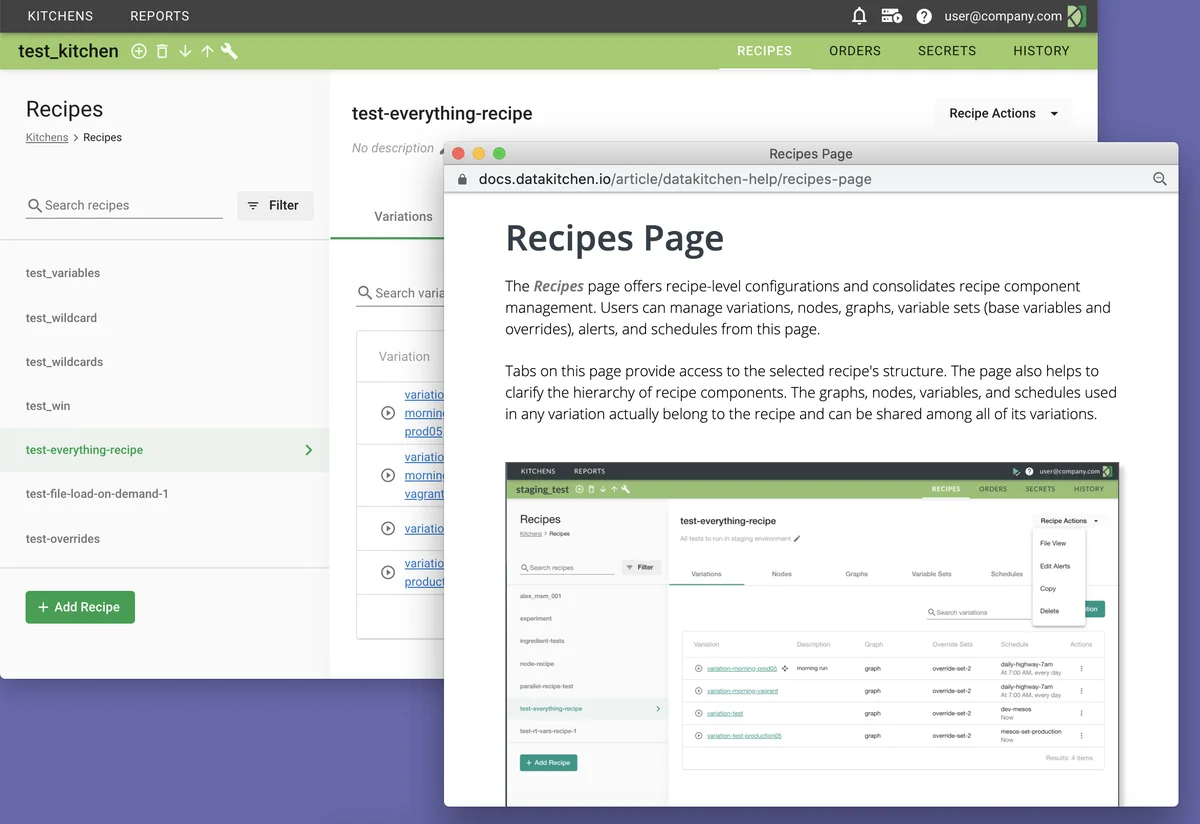
Task: Switch to the ORDERS tab
Action: 855,51
